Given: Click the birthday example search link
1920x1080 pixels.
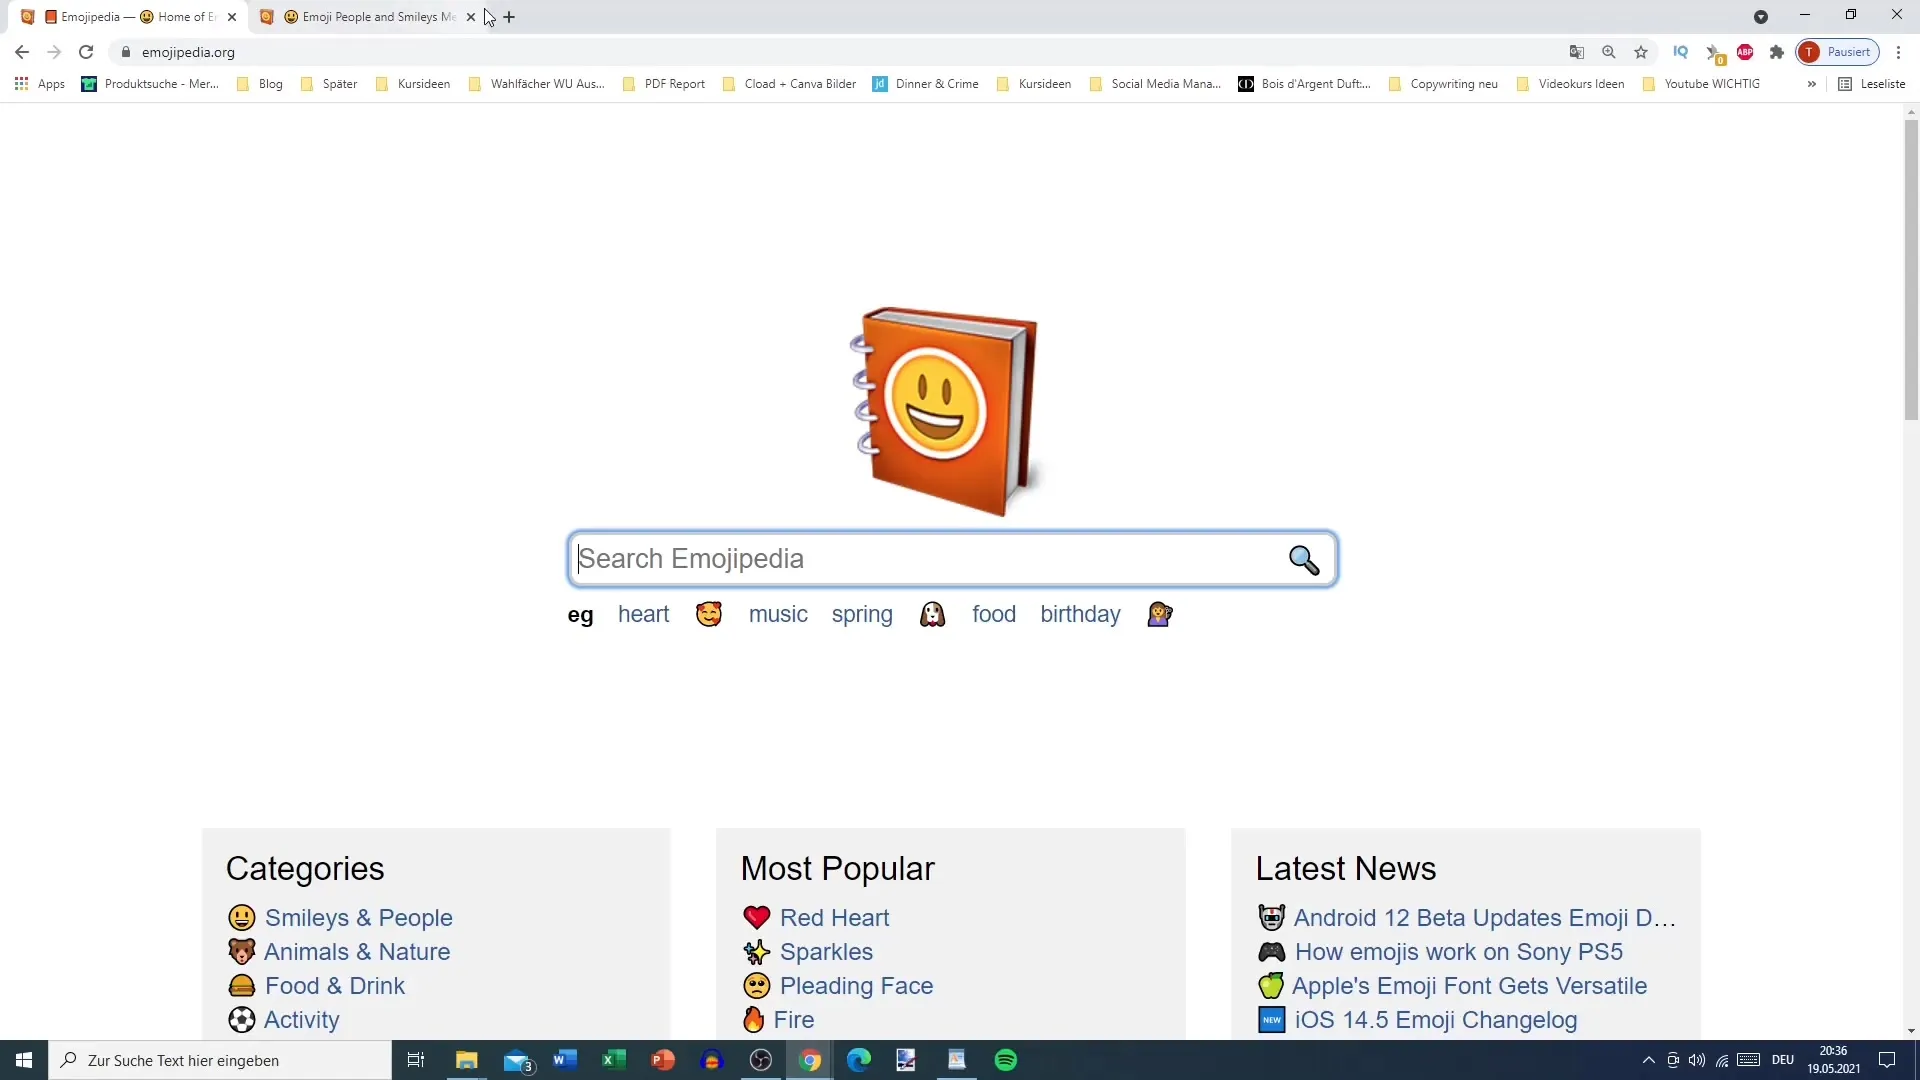Looking at the screenshot, I should (x=1080, y=615).
